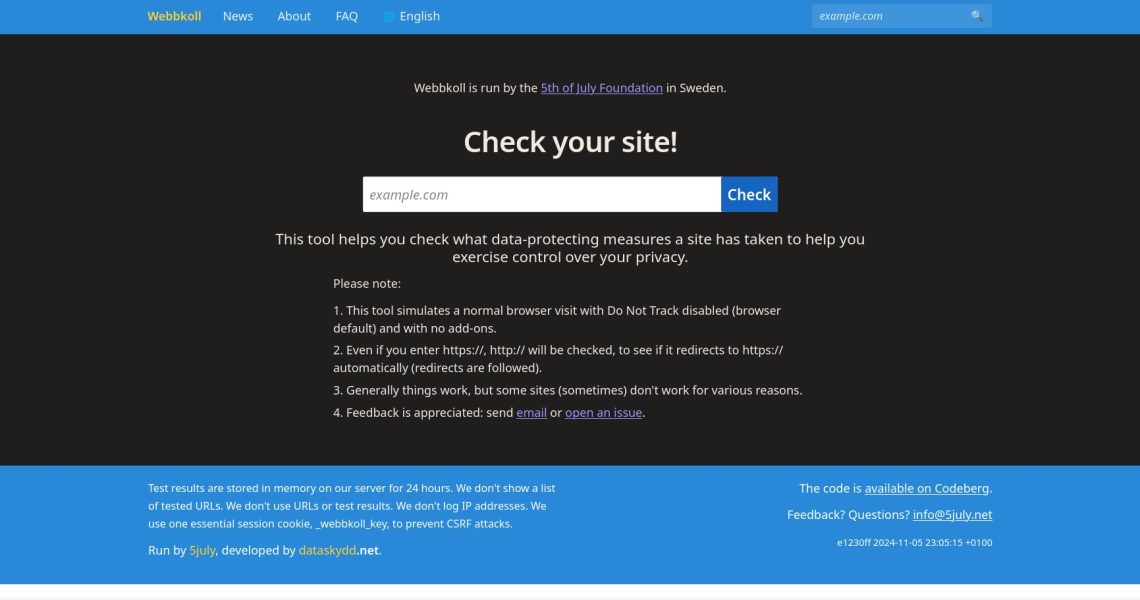Navigate to the FAQ page

(x=347, y=16)
